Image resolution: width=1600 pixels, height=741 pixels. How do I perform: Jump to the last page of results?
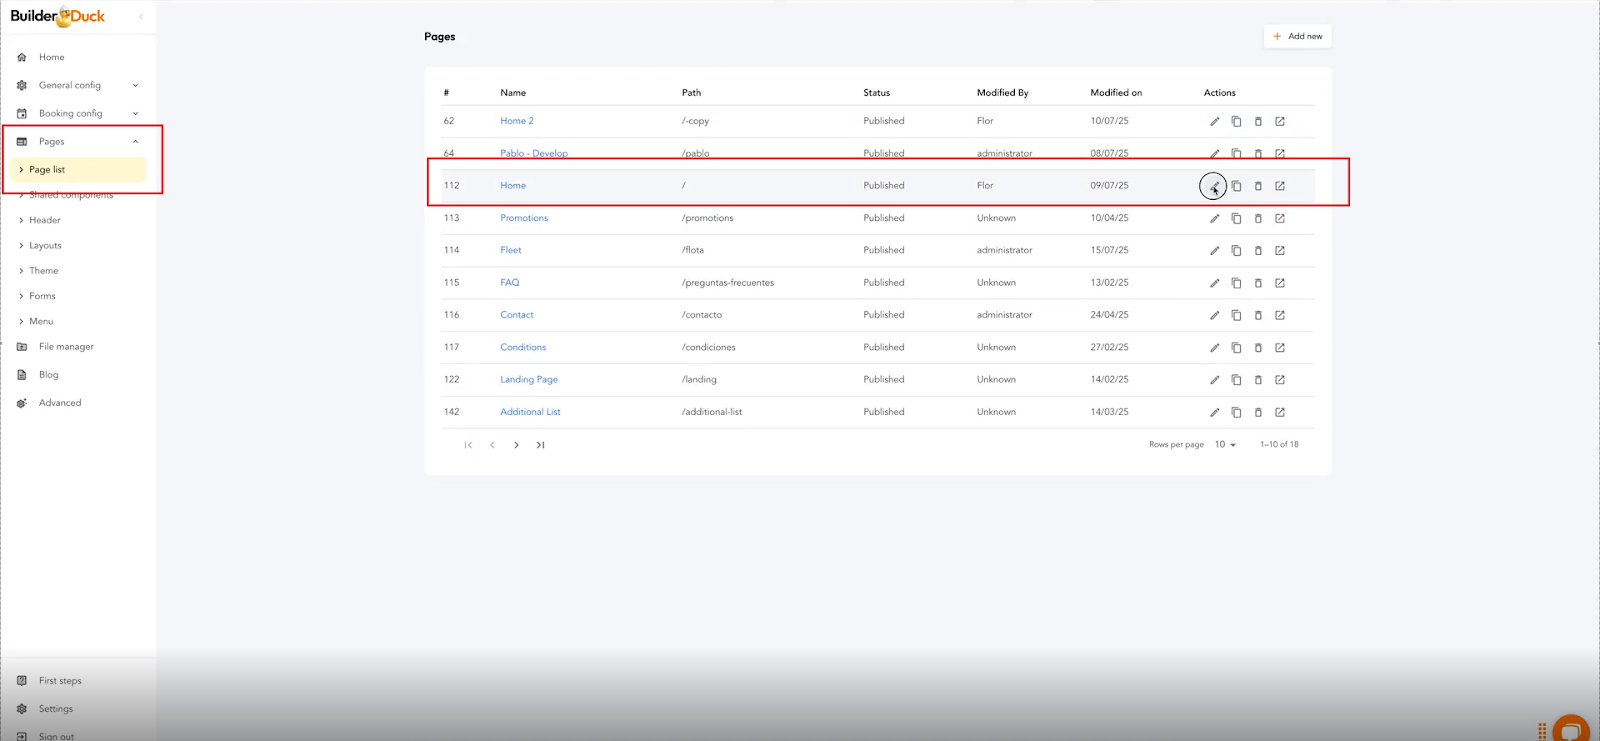click(540, 445)
